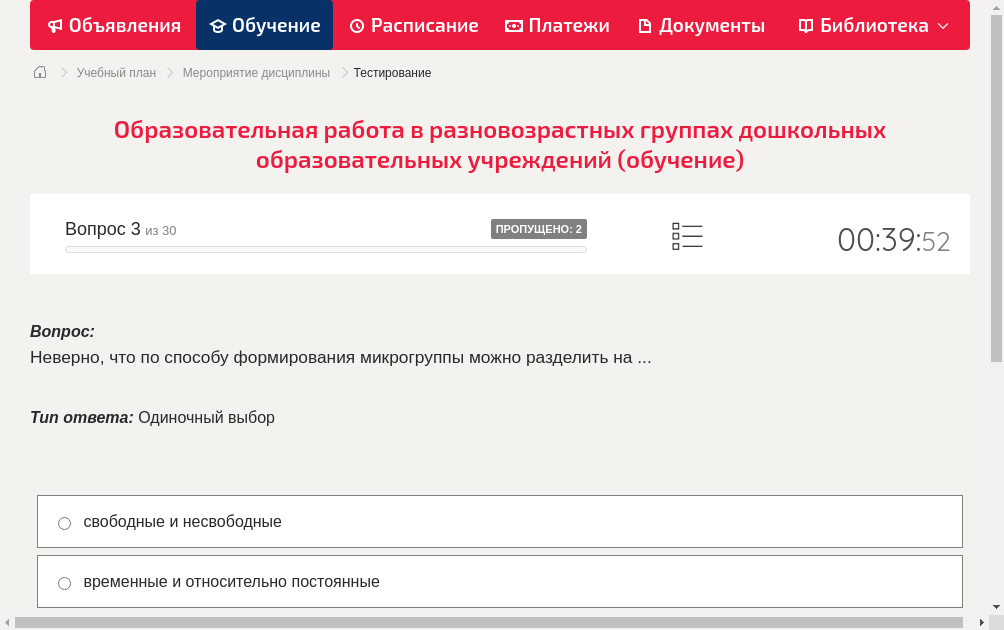1004x630 pixels.
Task: Click the clock icon beside Расписание
Action: [x=356, y=25]
